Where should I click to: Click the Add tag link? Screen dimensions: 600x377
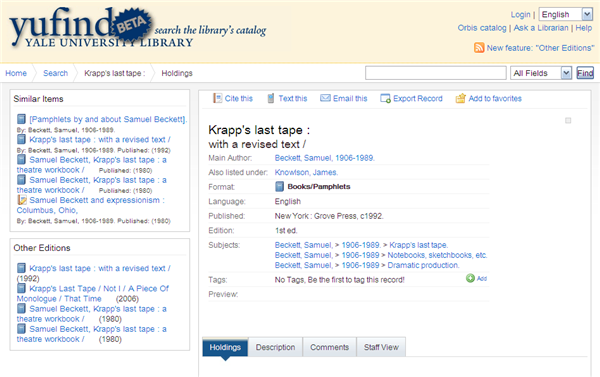(482, 278)
